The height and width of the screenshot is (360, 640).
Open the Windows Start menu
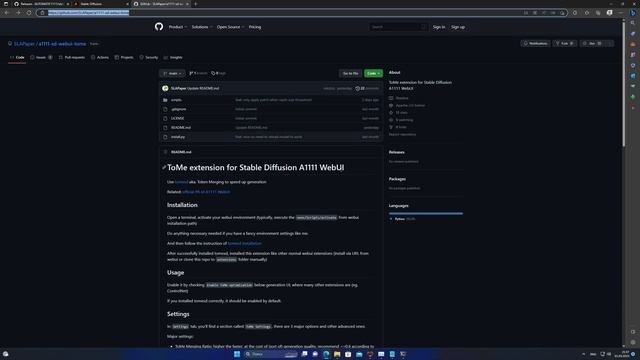coord(237,354)
